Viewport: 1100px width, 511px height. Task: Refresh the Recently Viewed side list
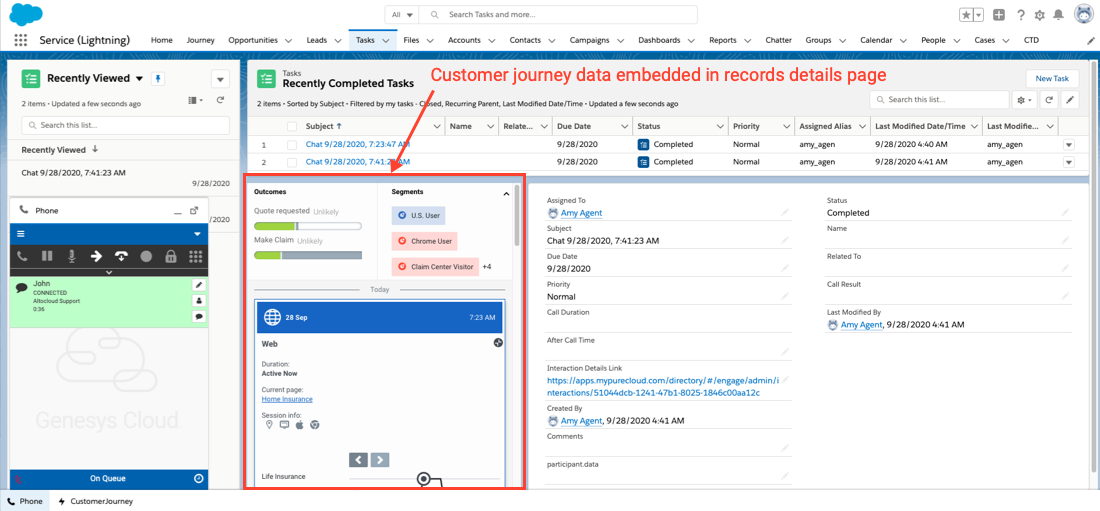pyautogui.click(x=220, y=100)
